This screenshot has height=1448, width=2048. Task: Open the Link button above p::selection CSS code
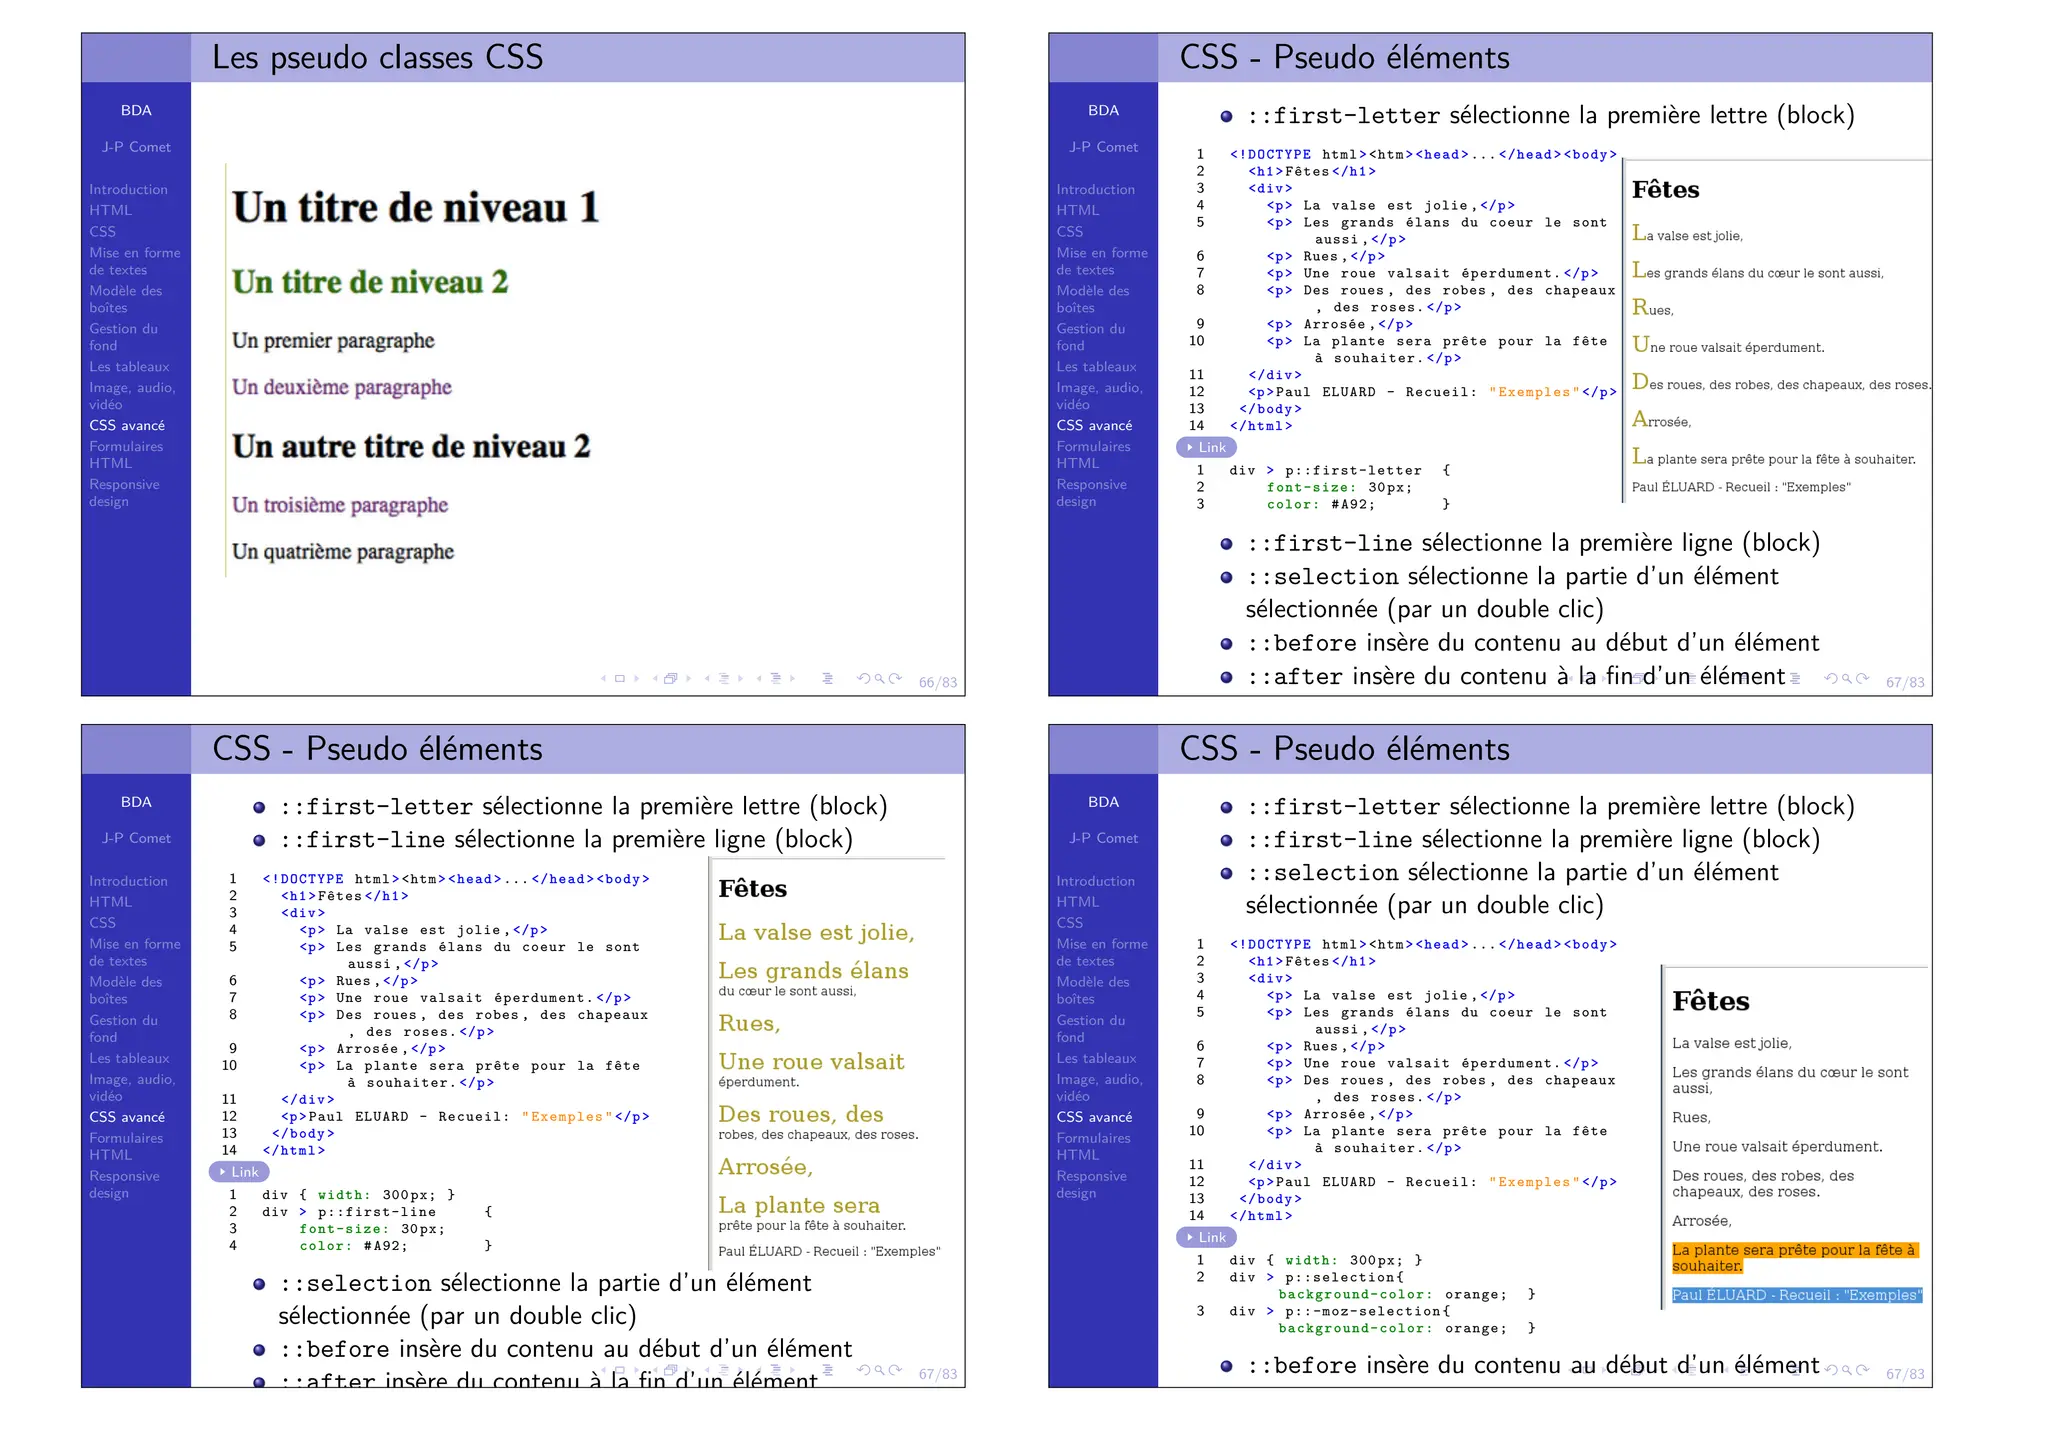(x=1207, y=1238)
